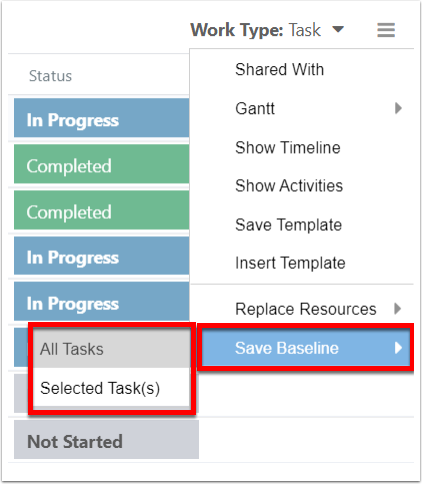Choose Selected Task(s) baseline option
This screenshot has height=484, width=422.
(x=112, y=388)
